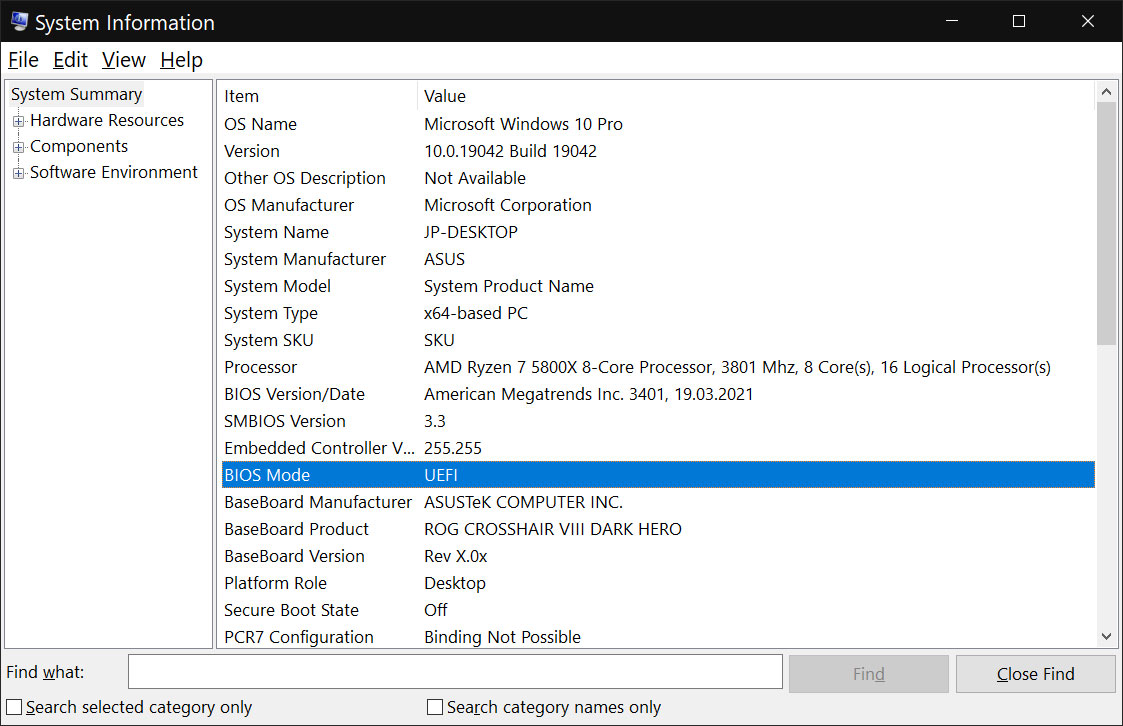The image size is (1123, 726).
Task: Click the American Megatrends Inc. BIOS value
Action: [589, 395]
